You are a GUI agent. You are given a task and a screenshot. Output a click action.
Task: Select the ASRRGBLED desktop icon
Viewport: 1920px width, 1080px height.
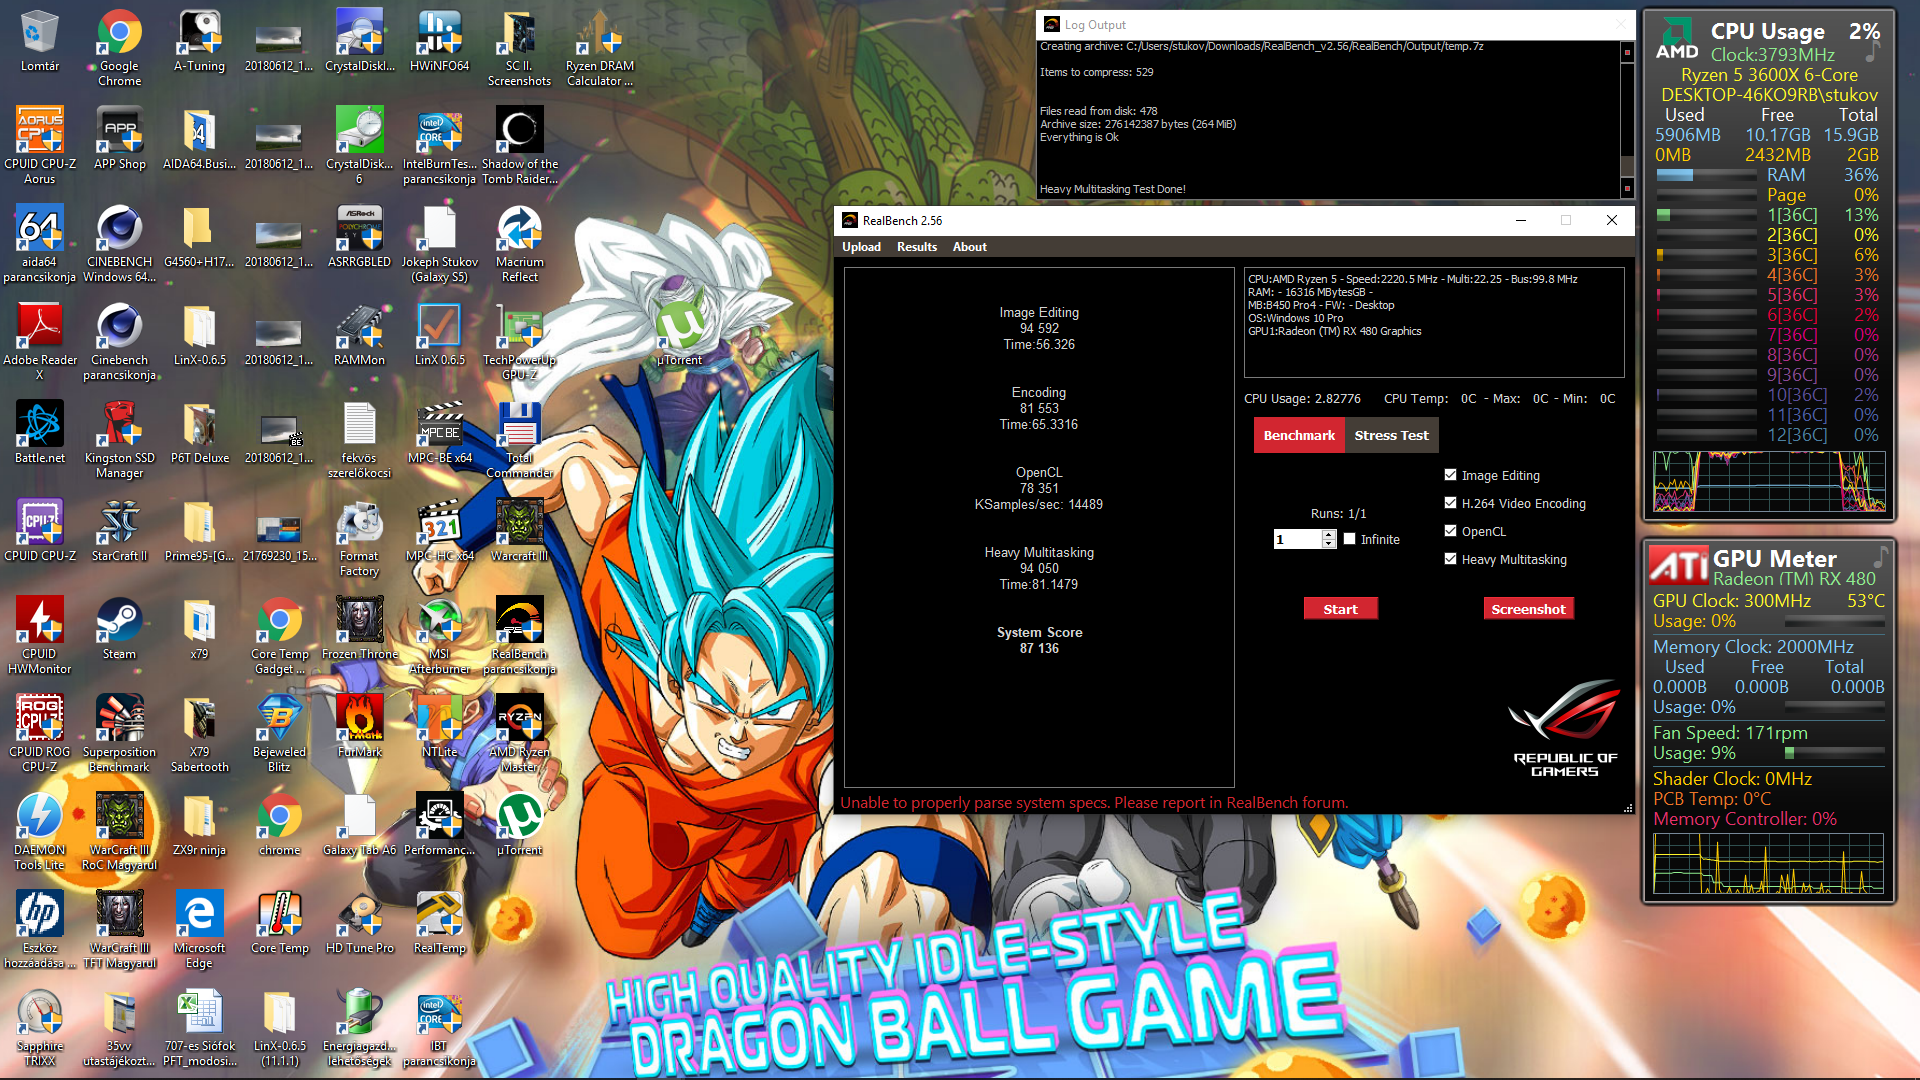point(359,237)
